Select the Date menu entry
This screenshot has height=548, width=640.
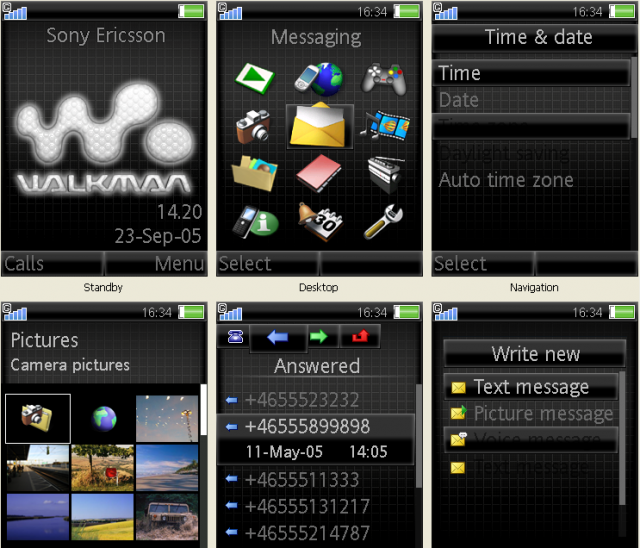pyautogui.click(x=531, y=100)
